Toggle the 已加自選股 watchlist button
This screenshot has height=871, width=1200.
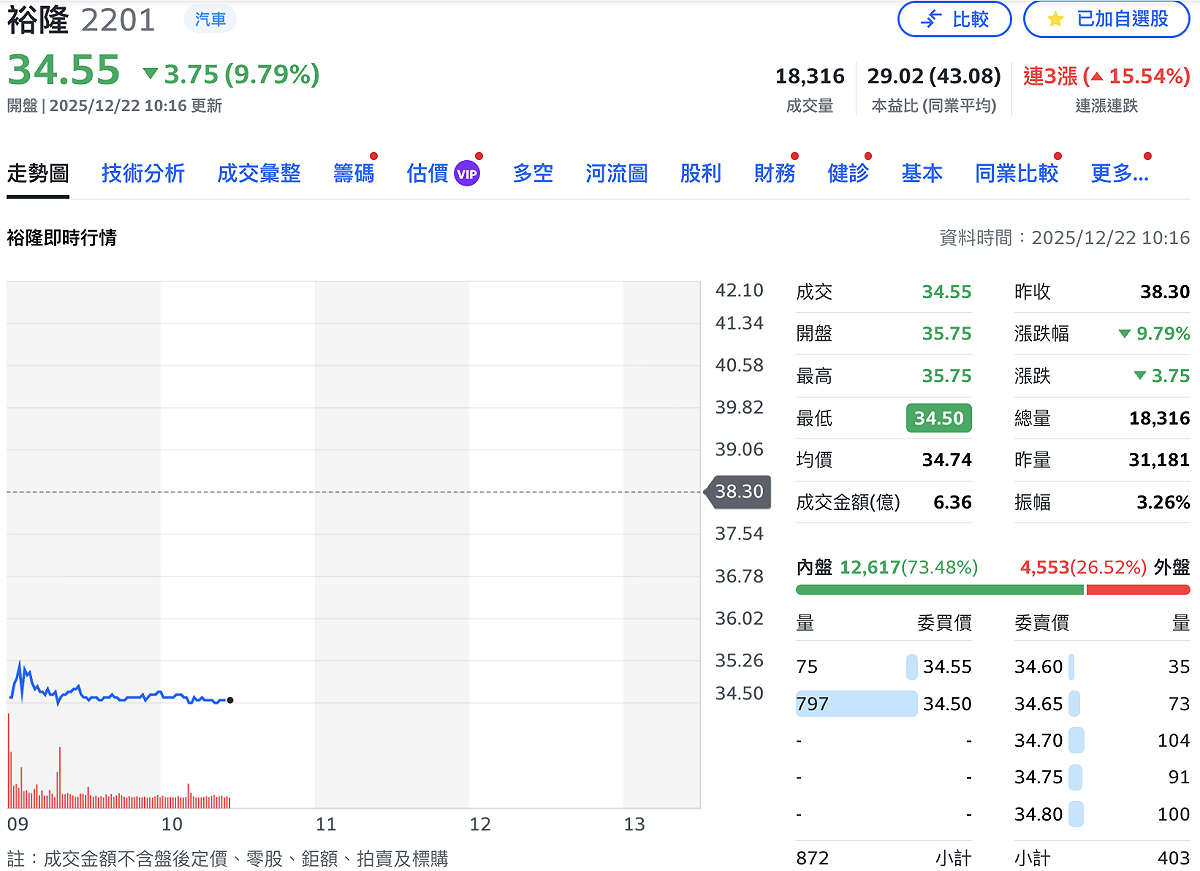pos(1107,19)
